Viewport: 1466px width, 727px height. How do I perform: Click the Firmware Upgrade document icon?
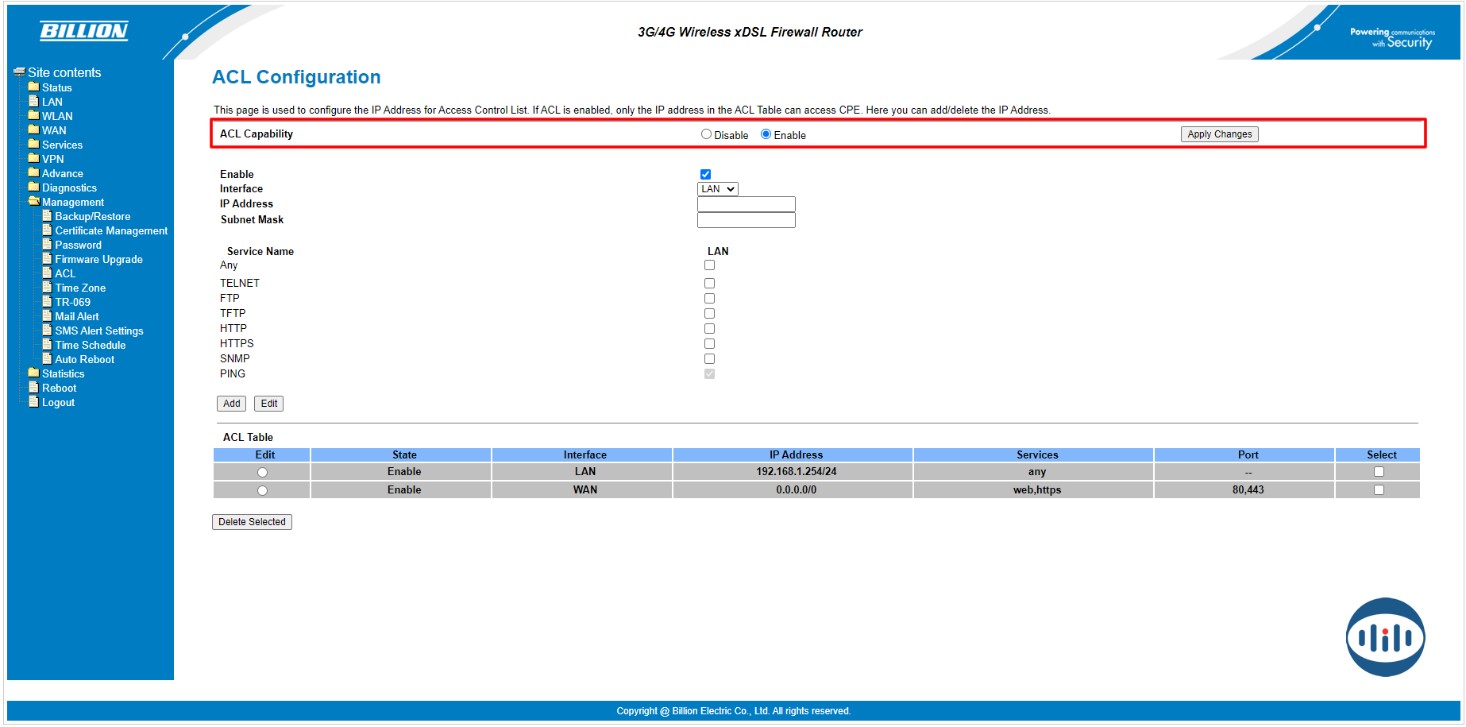point(46,259)
